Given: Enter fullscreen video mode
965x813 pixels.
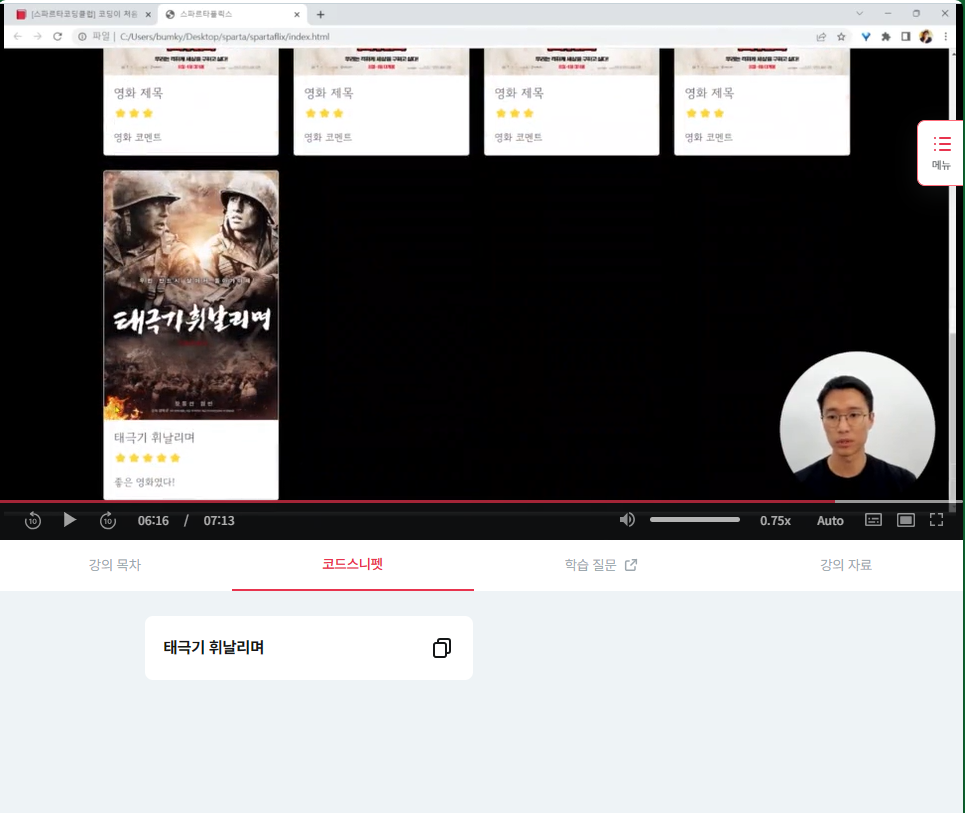Looking at the screenshot, I should [x=936, y=520].
